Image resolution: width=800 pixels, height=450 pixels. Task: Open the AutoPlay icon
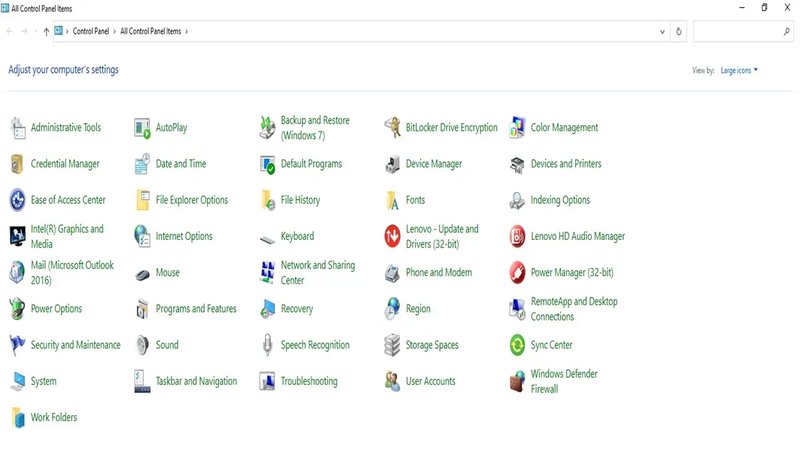click(x=142, y=128)
